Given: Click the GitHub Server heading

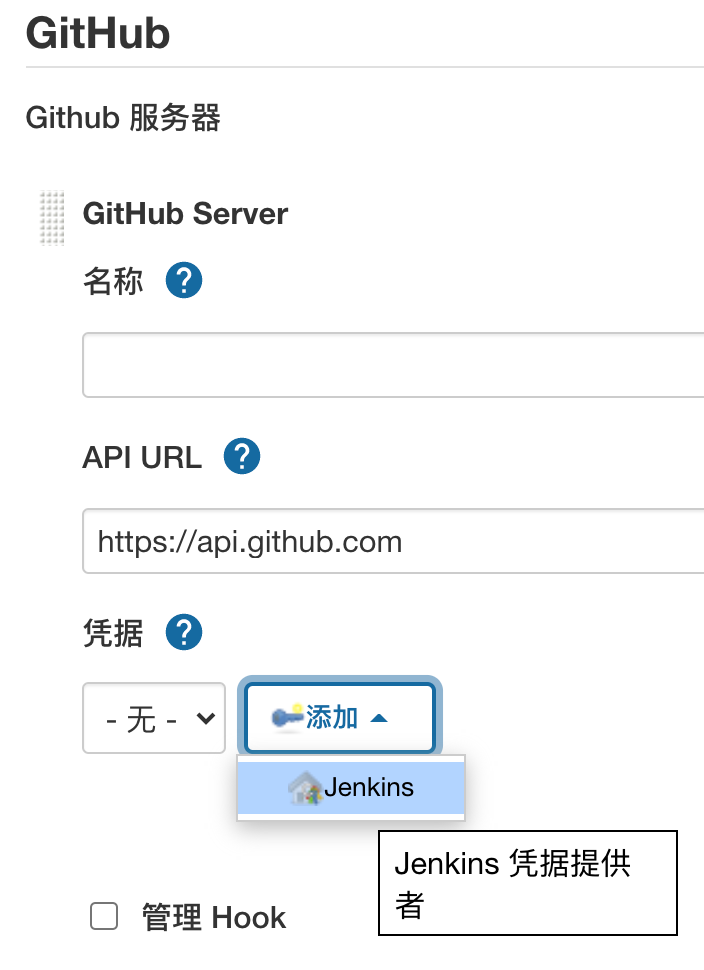Looking at the screenshot, I should 186,214.
